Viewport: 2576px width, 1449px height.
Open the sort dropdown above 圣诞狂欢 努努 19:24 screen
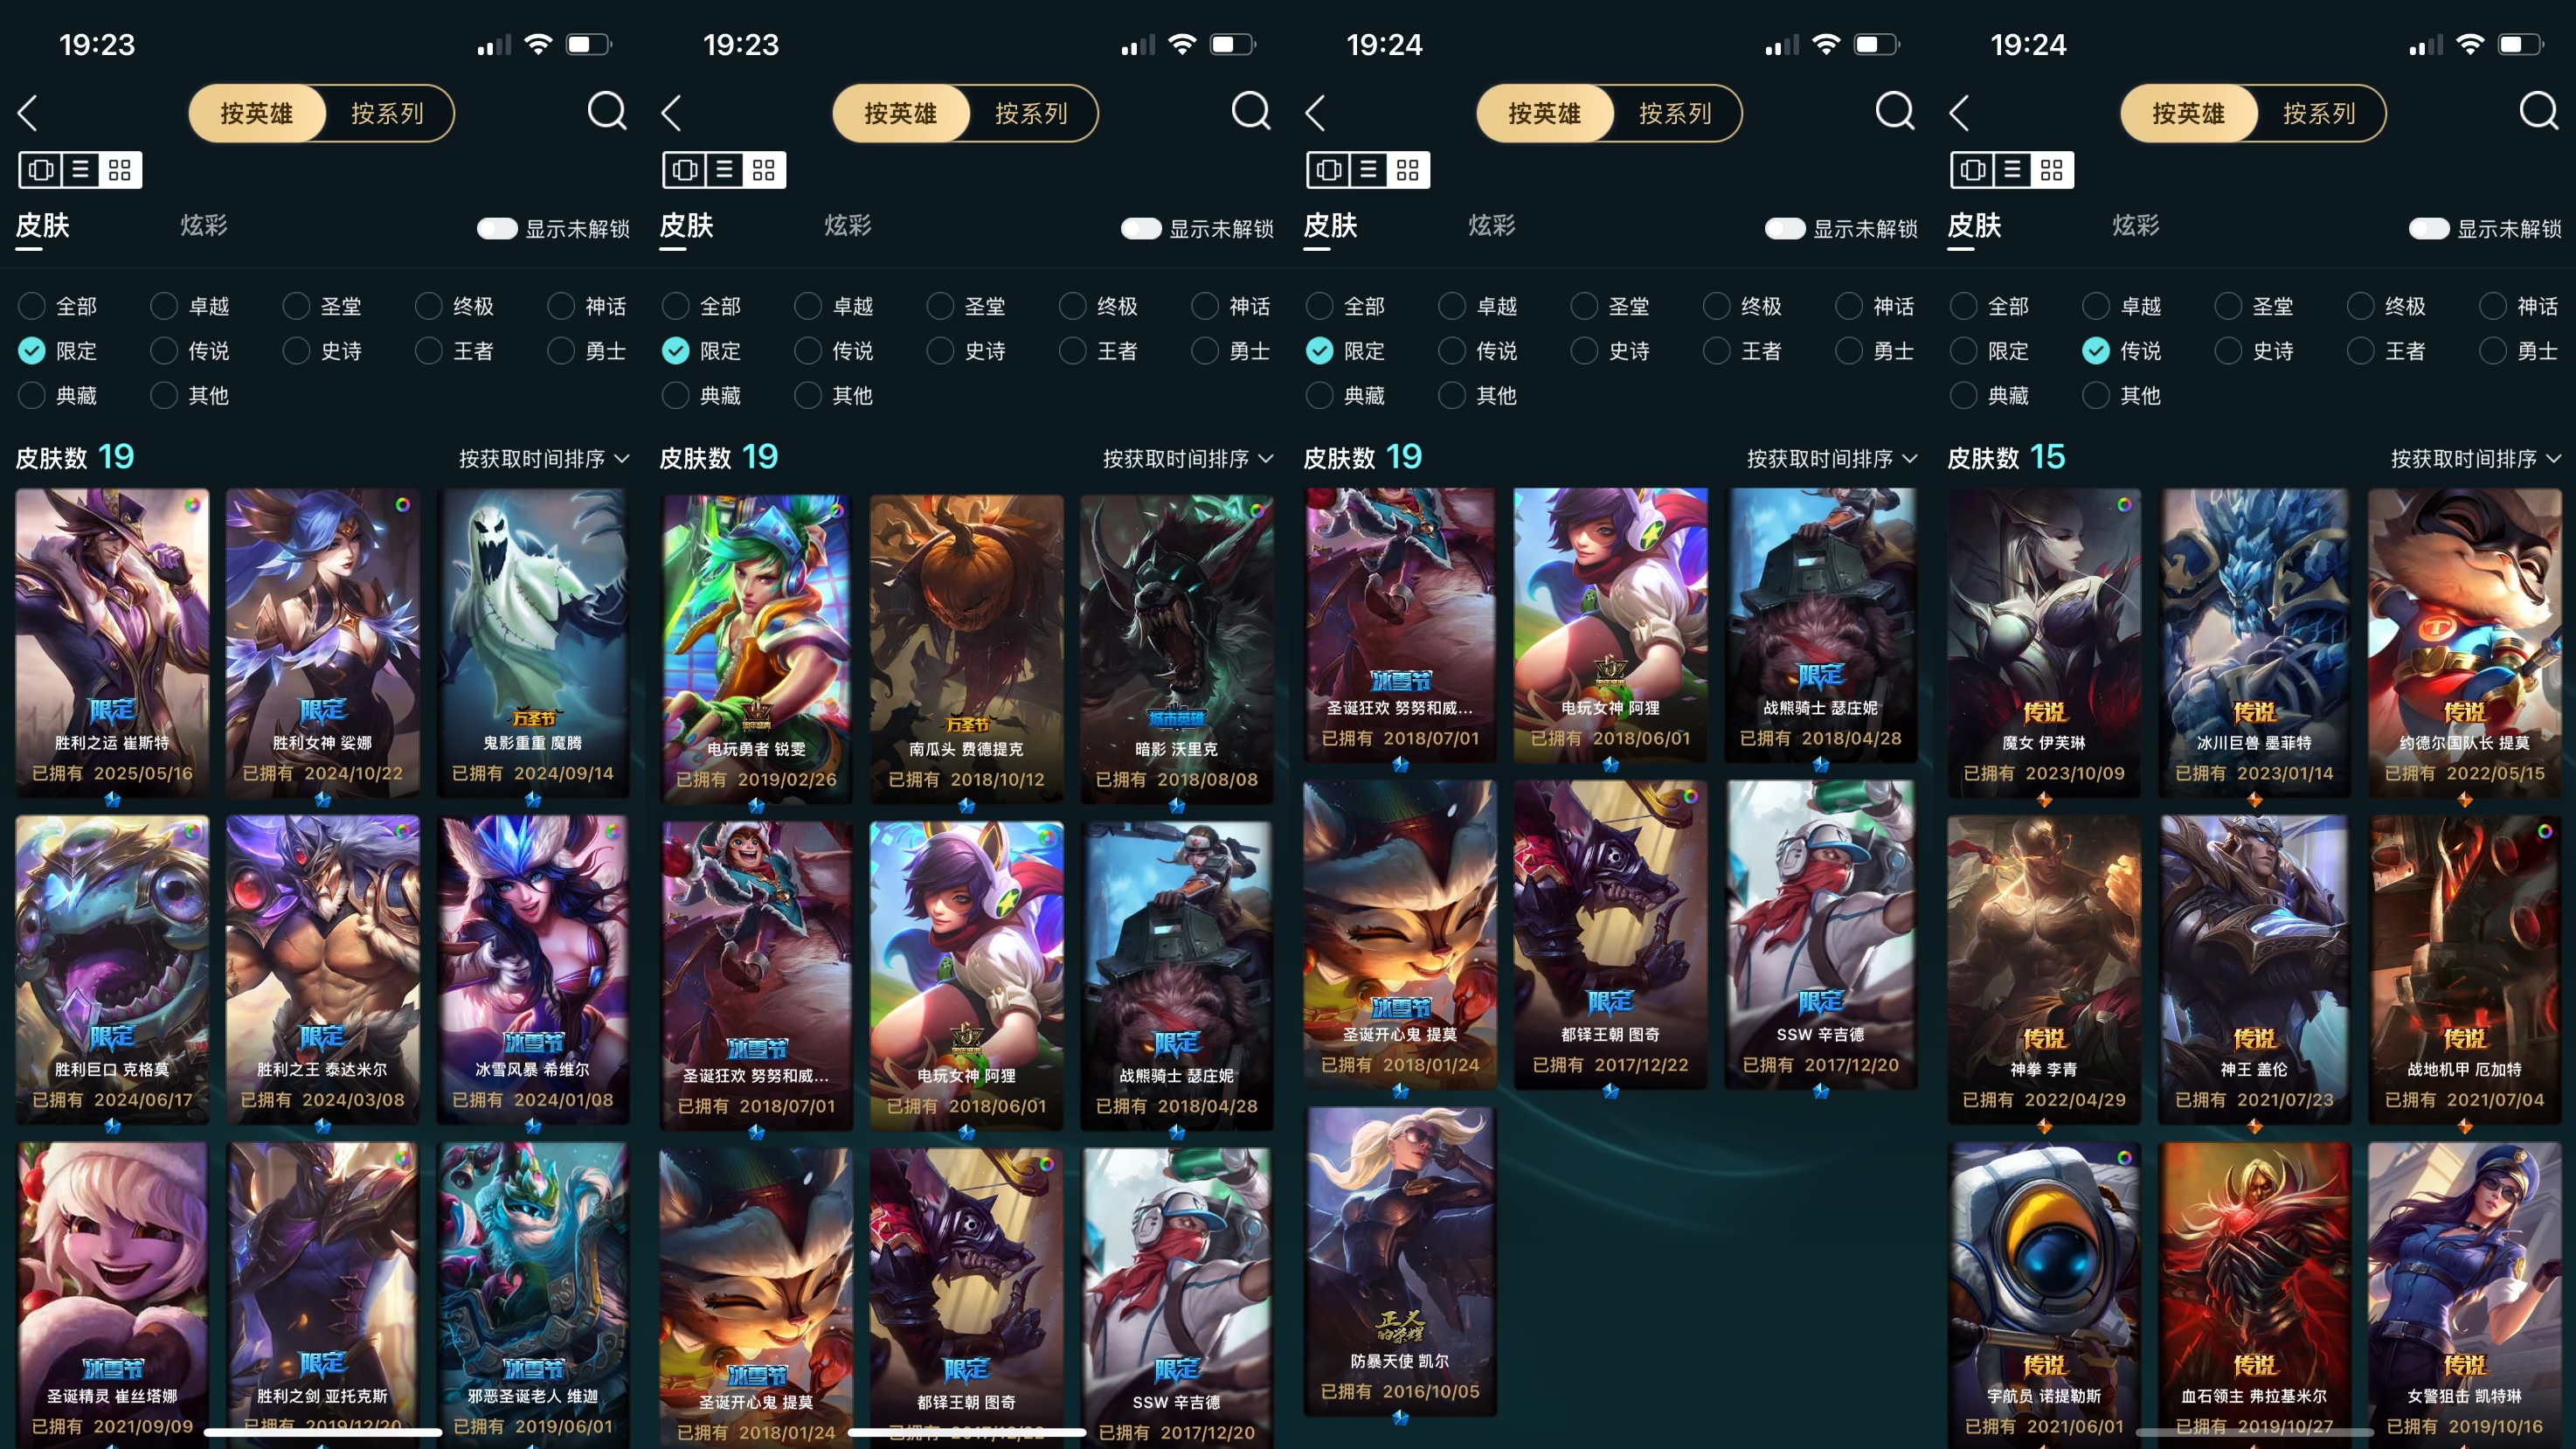[x=1831, y=459]
